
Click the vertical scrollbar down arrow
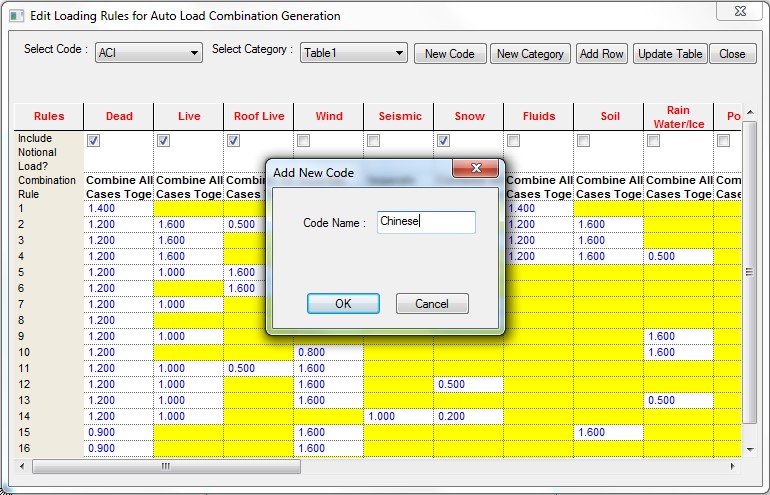(750, 450)
